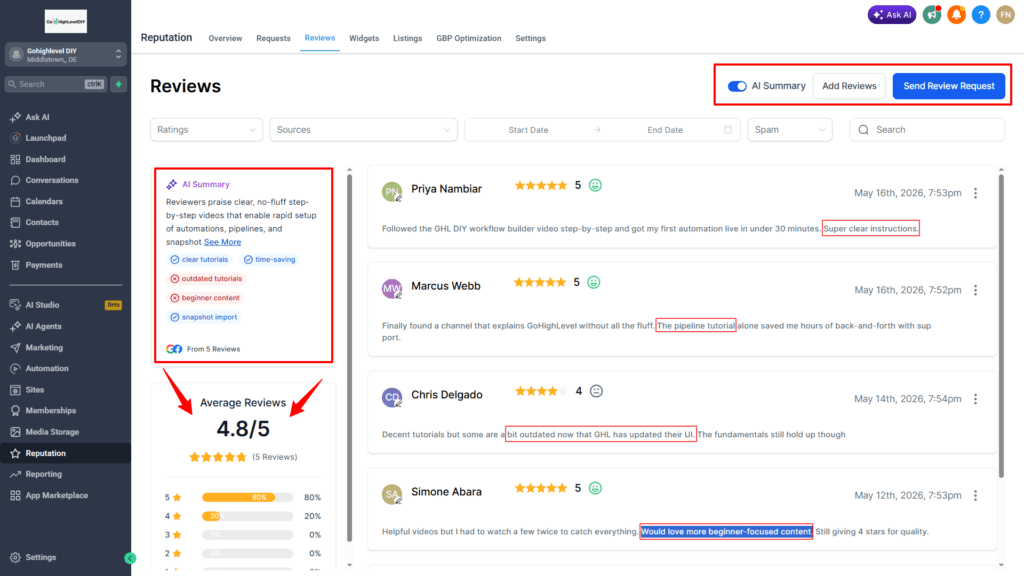Screen dimensions: 1024x576
Task: Click the 5-star 80% rating bar
Action: 247,498
